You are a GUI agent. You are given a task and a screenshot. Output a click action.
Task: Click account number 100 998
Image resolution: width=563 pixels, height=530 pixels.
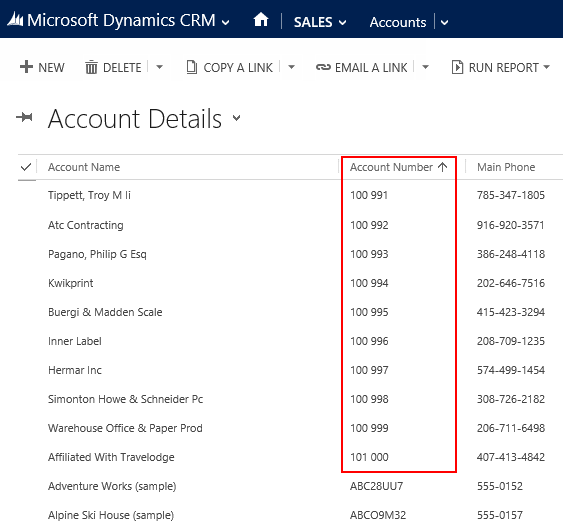pos(369,399)
